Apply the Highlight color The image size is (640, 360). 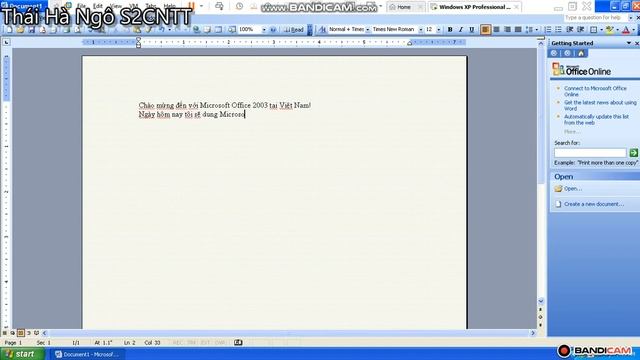click(x=609, y=30)
